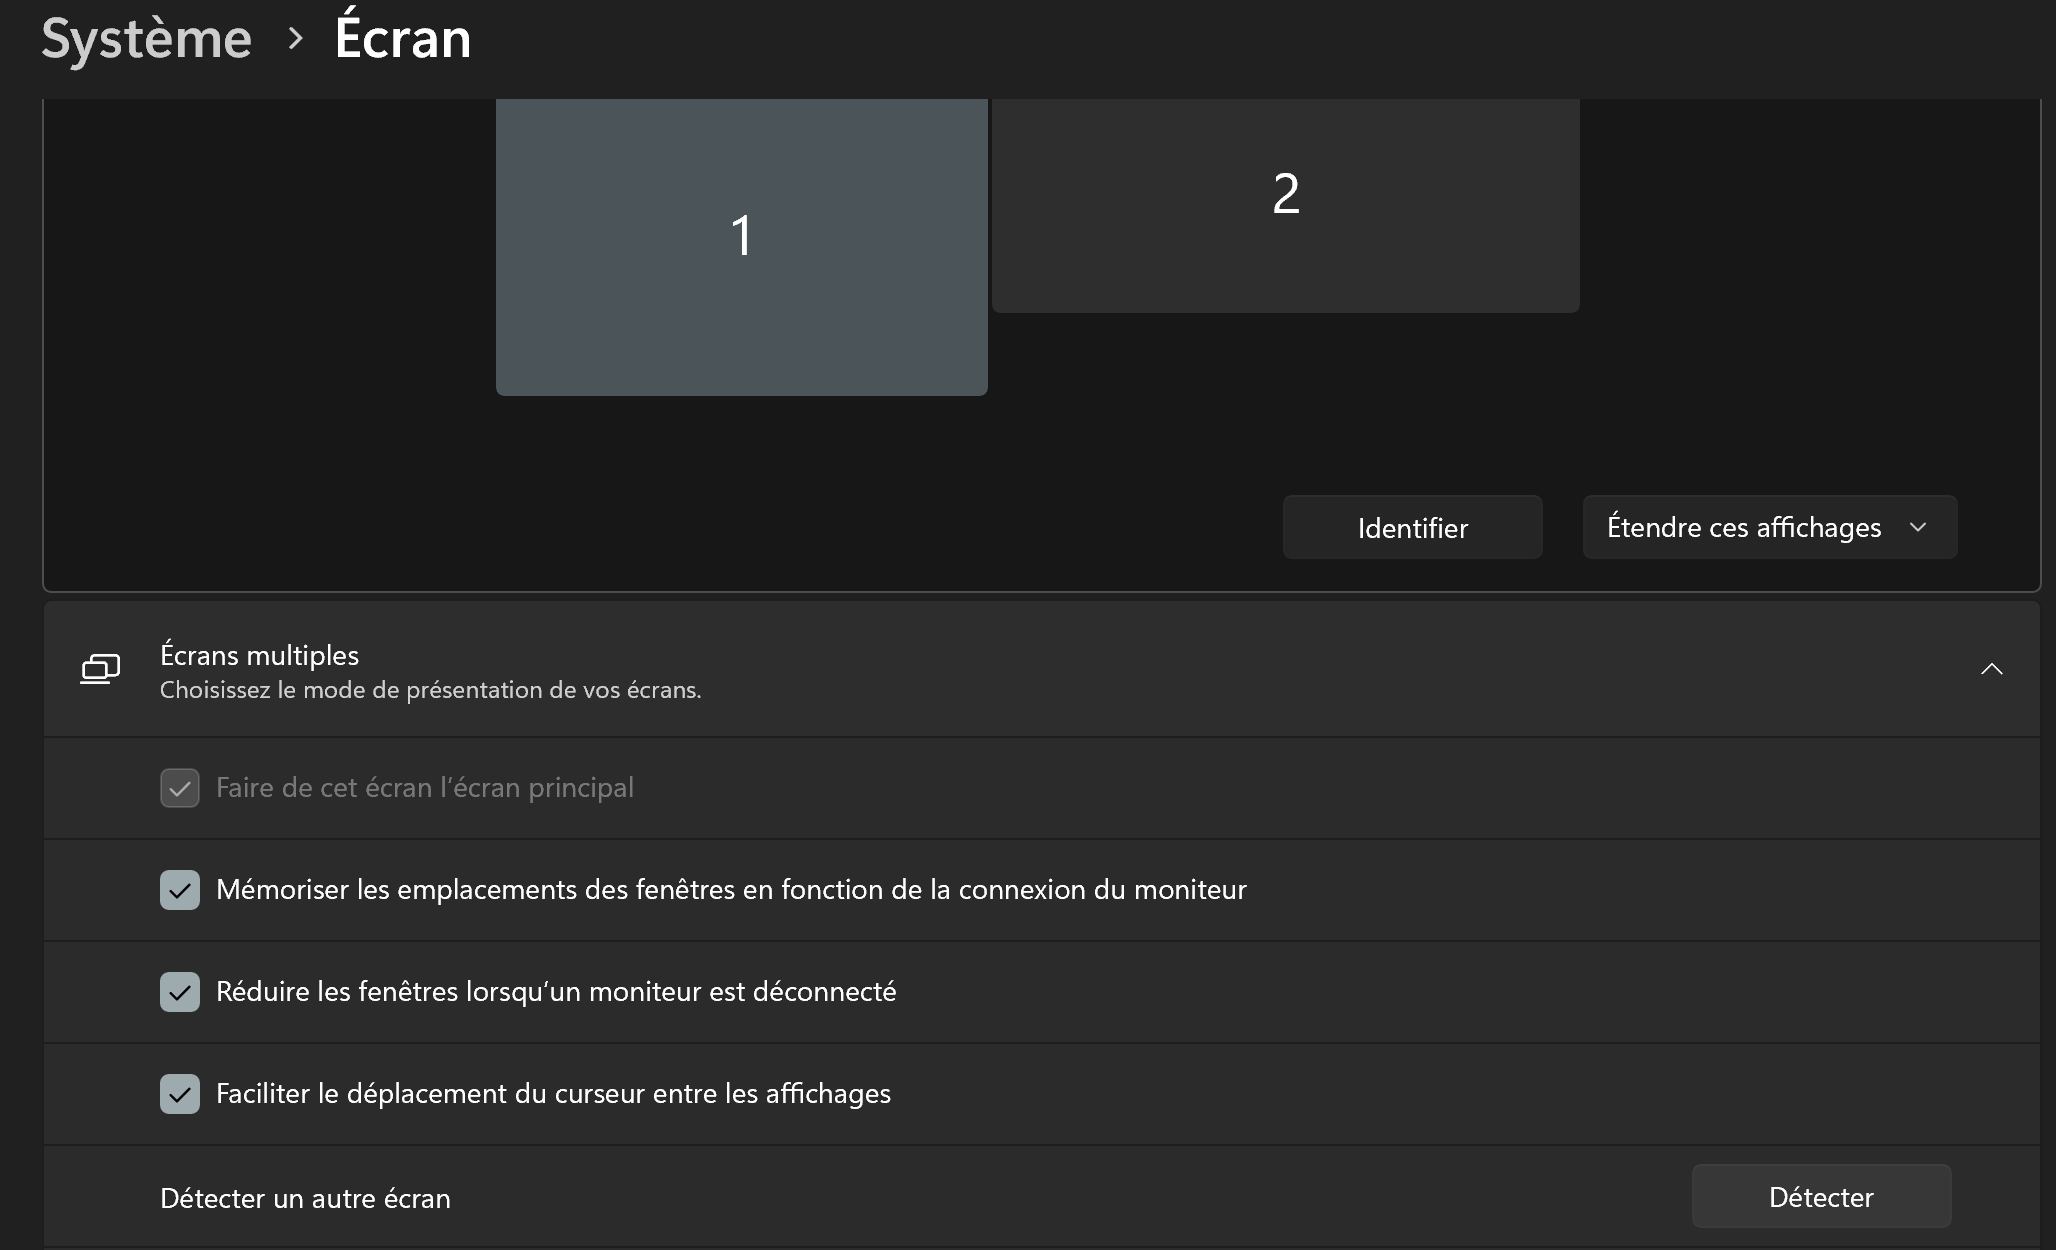
Task: Select display 1 in the arrangement
Action: click(x=741, y=247)
